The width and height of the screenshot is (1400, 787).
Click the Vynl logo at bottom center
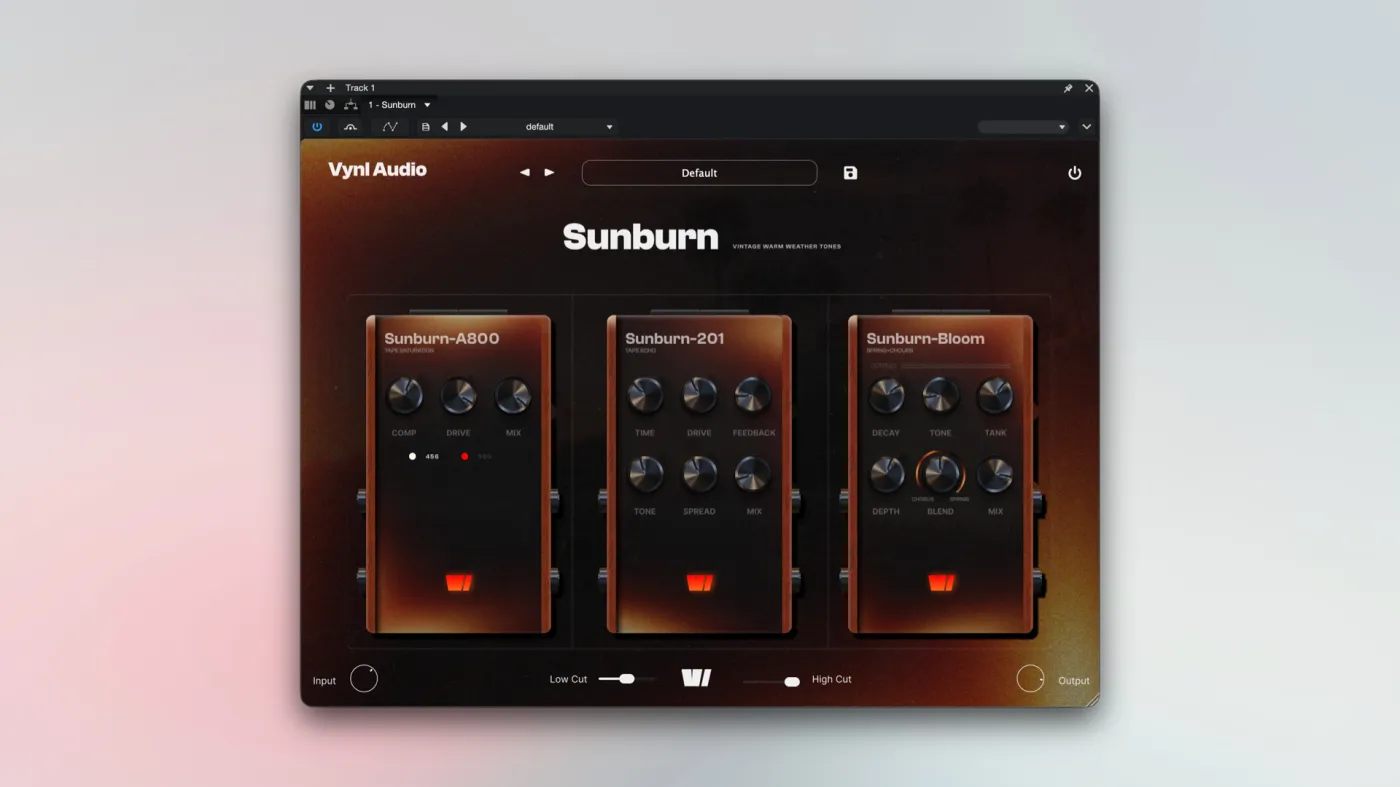[696, 678]
